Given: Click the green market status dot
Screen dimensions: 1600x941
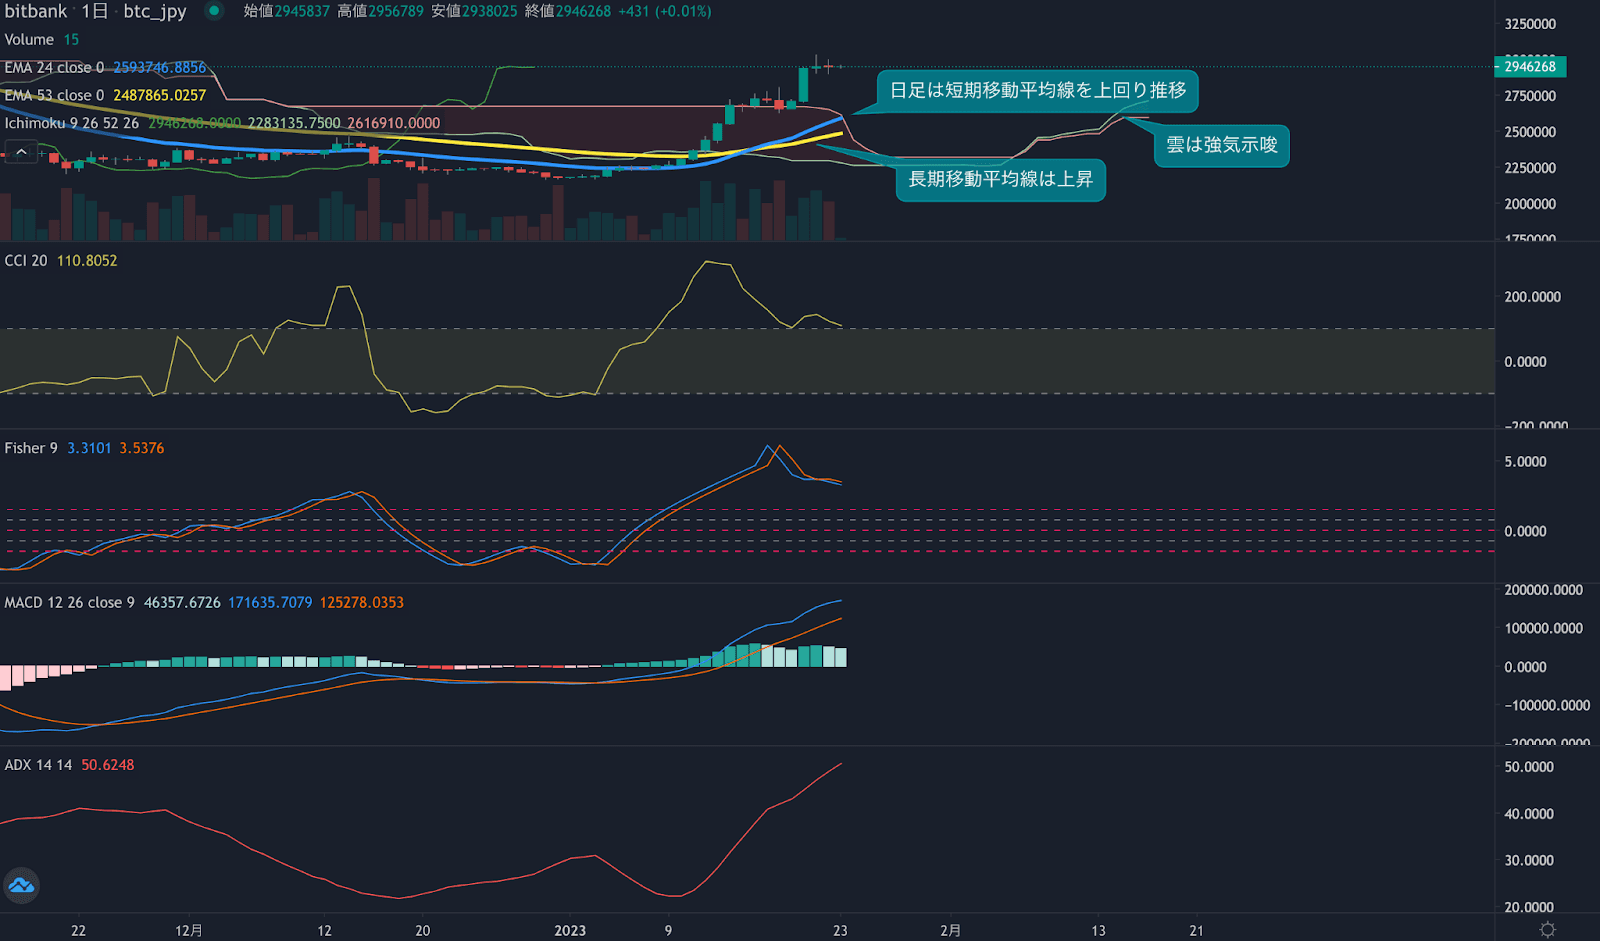Looking at the screenshot, I should tap(213, 11).
